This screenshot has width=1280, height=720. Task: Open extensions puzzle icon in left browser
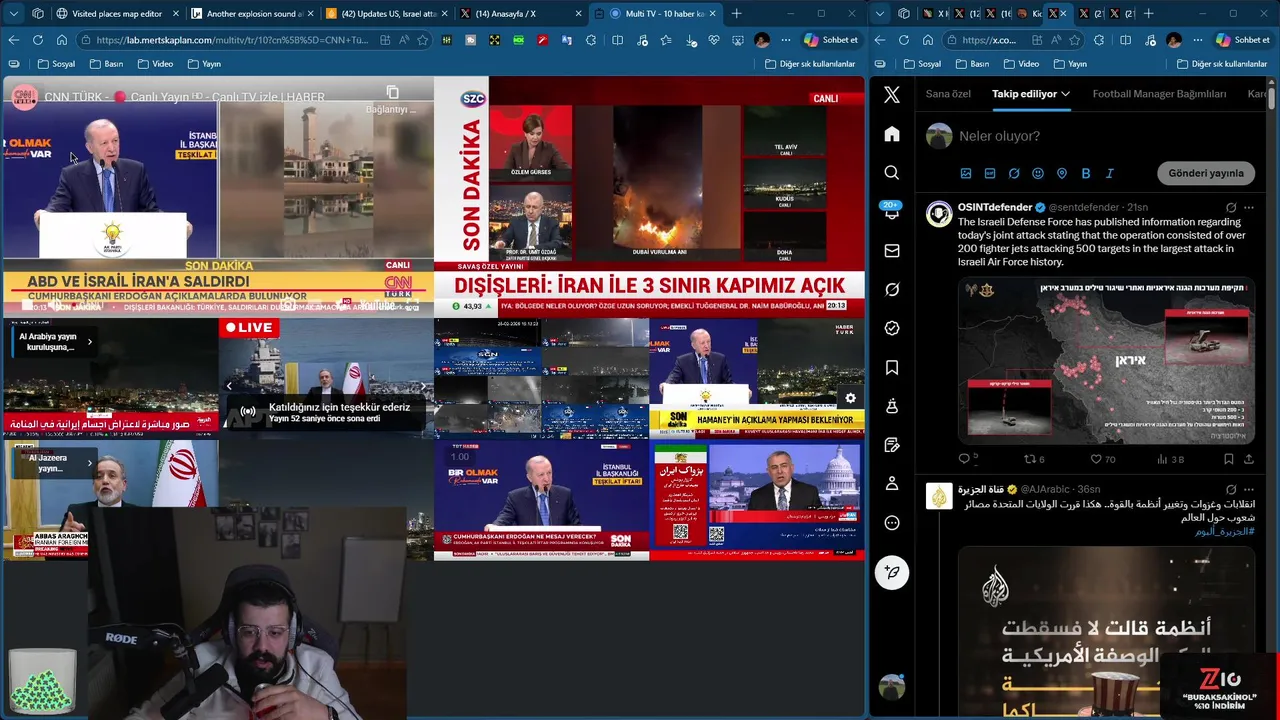pos(590,40)
